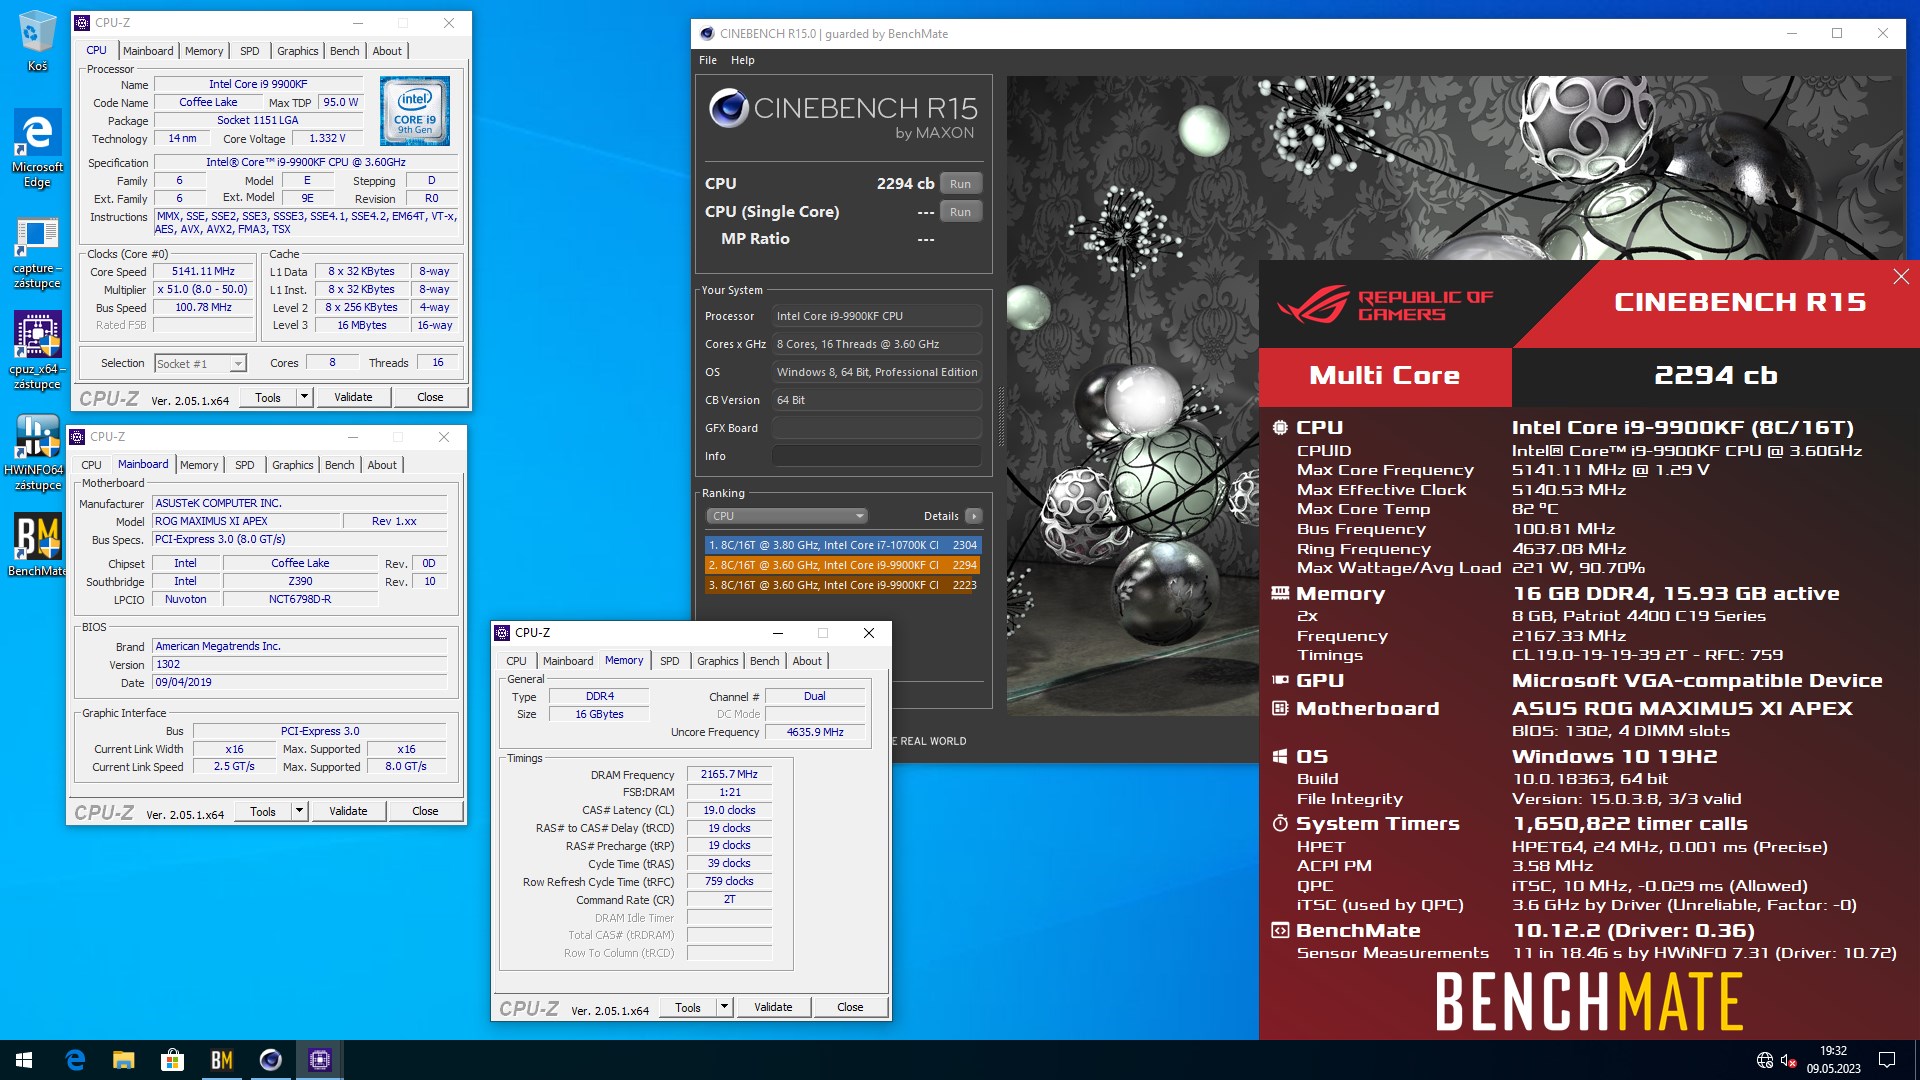Viewport: 1920px width, 1080px height.
Task: Open About tab in Memory CPU-Z window
Action: 807,661
